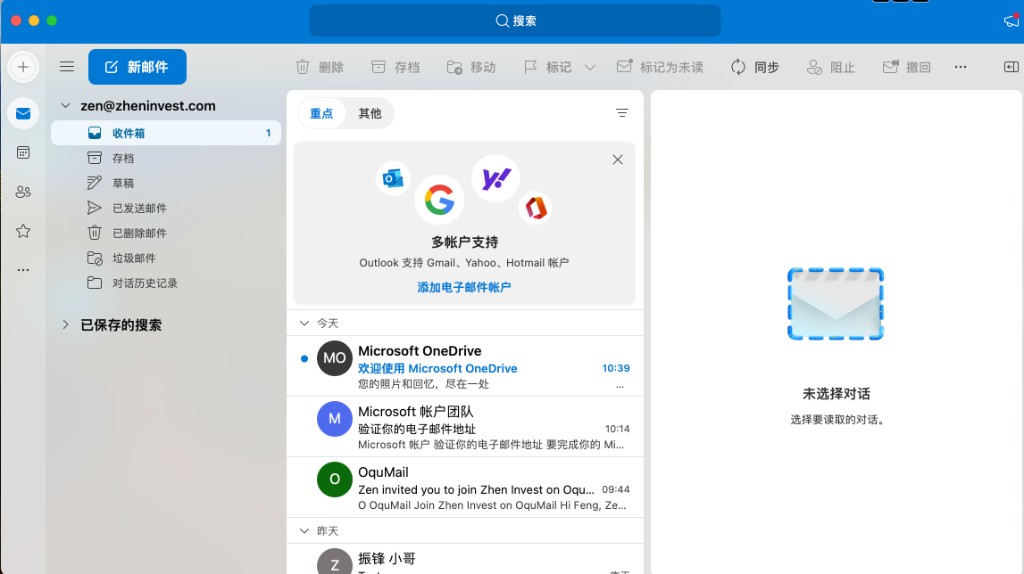Select the 对话历史记录 folder
This screenshot has height=574, width=1024.
coord(166,283)
